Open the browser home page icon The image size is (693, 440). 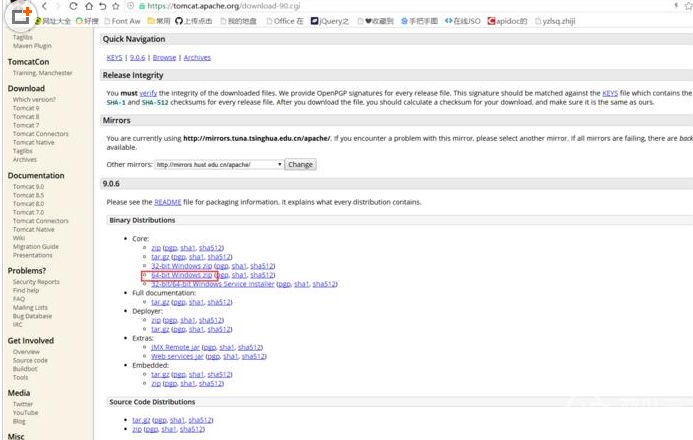click(89, 6)
